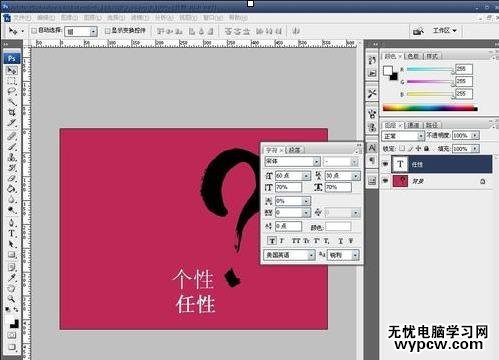Select the Blur tool
The image size is (499, 360).
[12, 199]
